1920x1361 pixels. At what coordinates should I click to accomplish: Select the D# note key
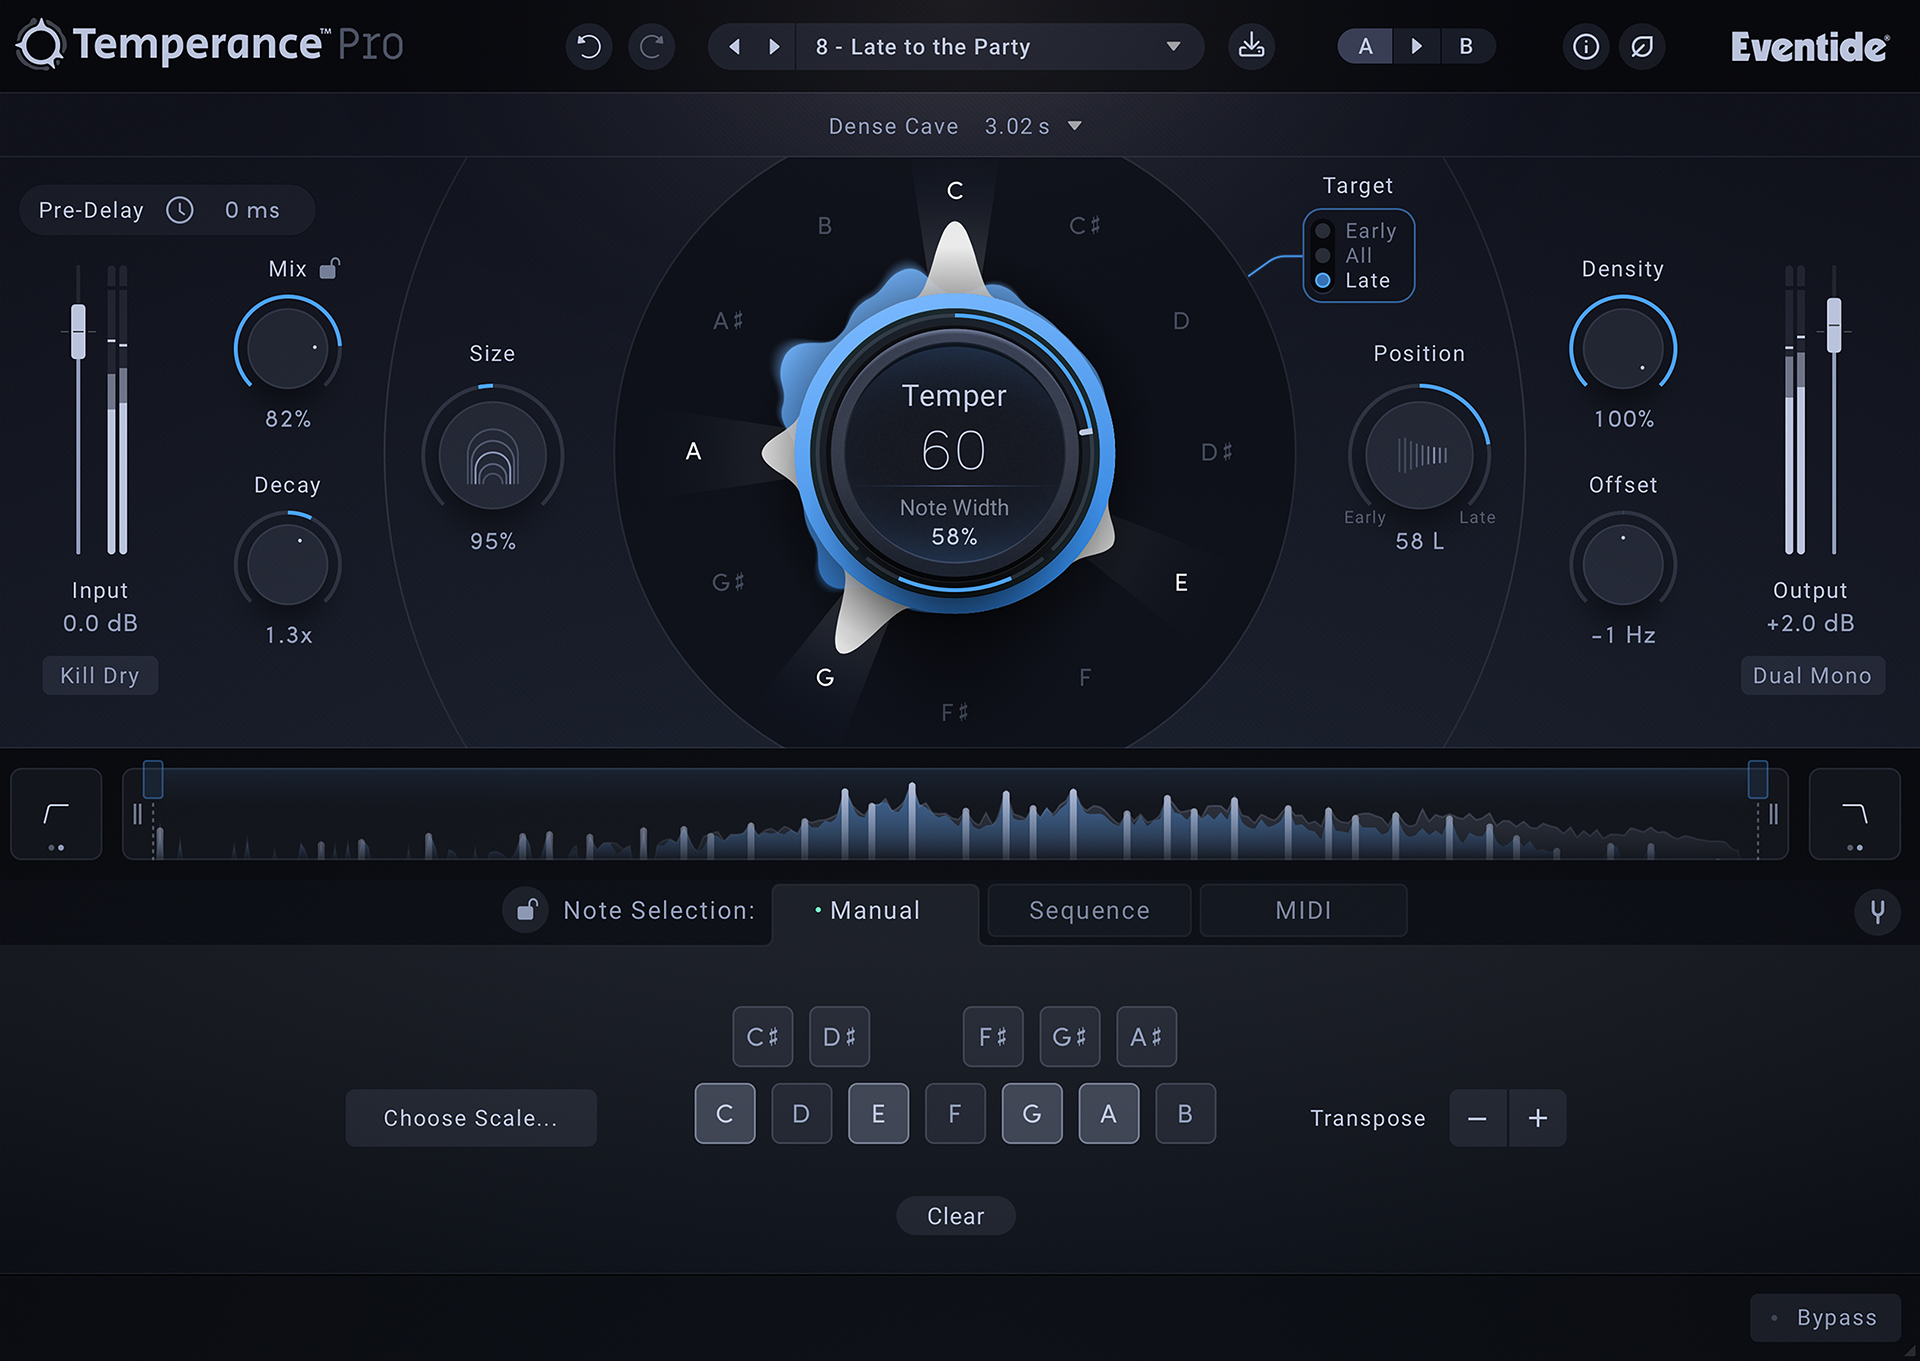click(839, 1036)
